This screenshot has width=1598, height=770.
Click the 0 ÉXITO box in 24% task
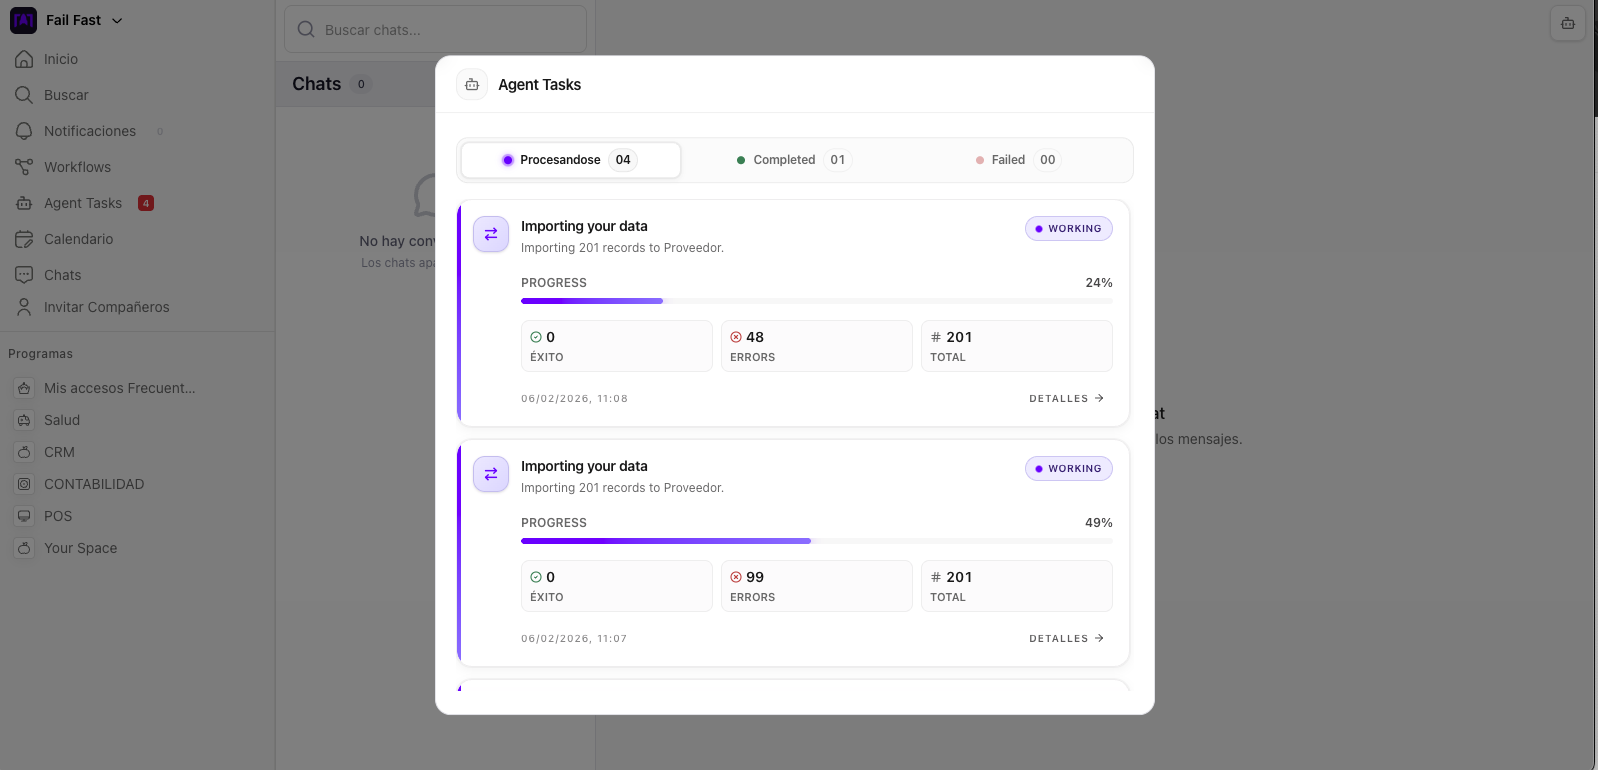pyautogui.click(x=617, y=346)
